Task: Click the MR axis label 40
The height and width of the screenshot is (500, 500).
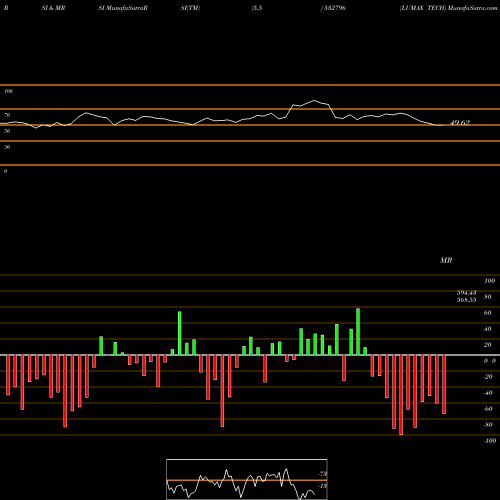Action: pos(488,329)
